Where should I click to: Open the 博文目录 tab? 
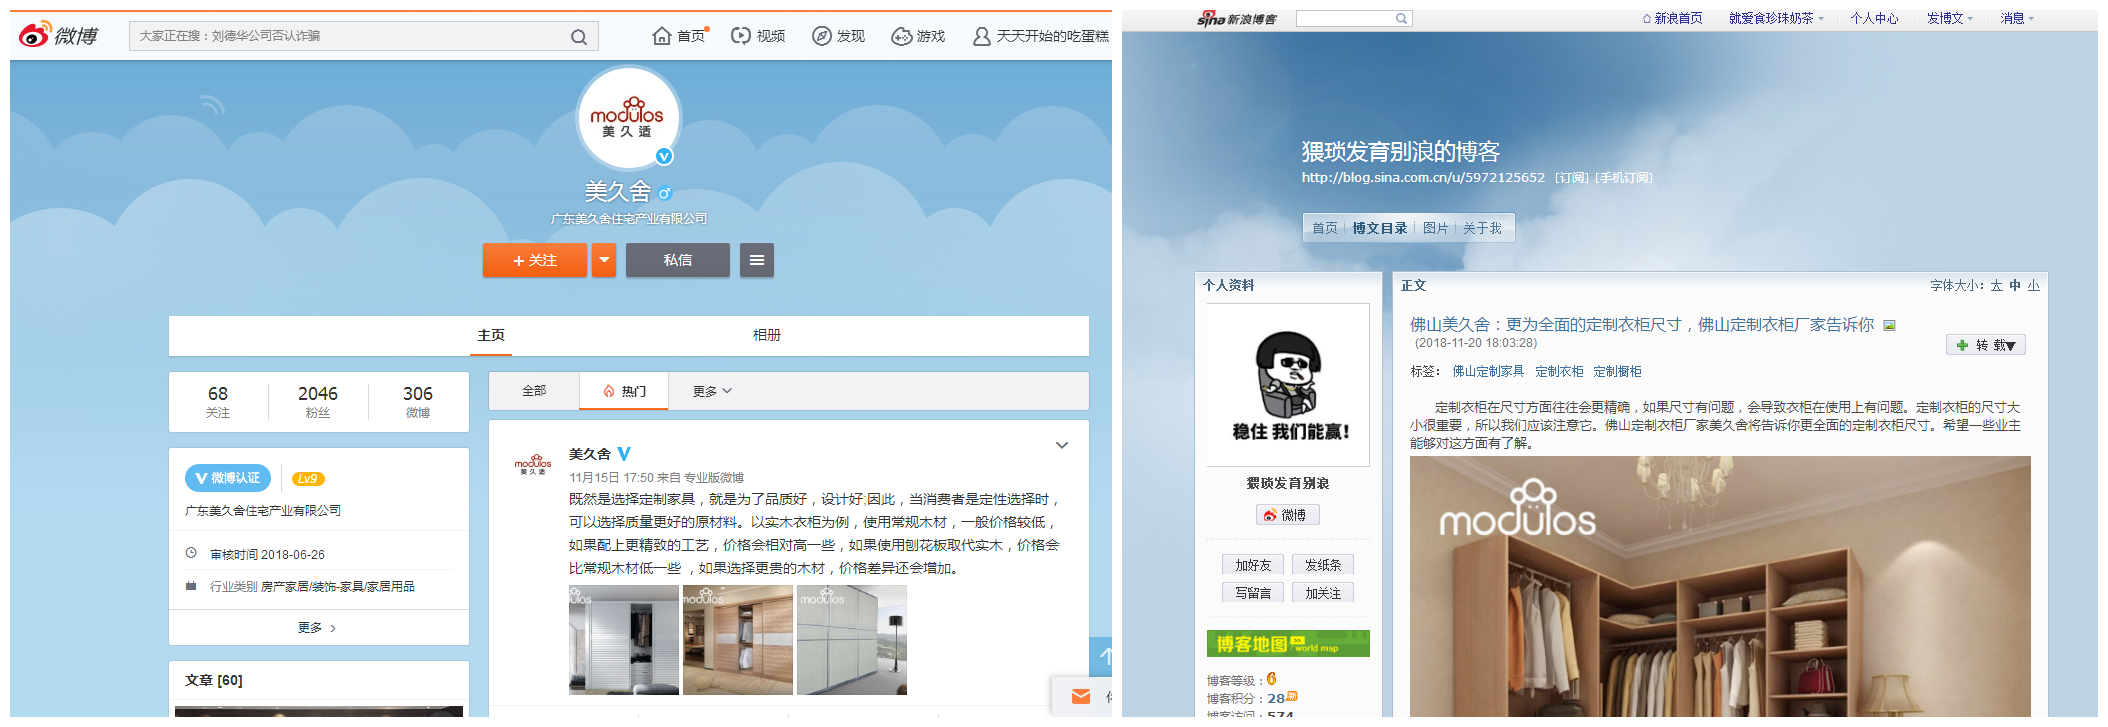click(1380, 228)
